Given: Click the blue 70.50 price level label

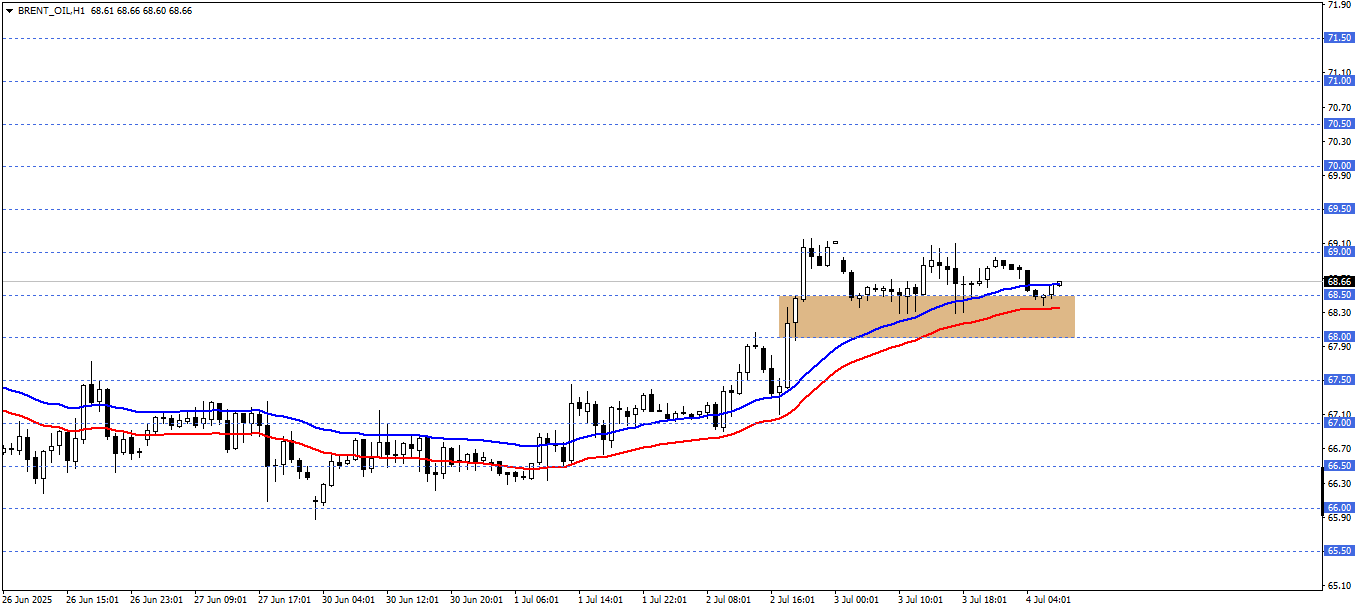Looking at the screenshot, I should click(x=1339, y=124).
